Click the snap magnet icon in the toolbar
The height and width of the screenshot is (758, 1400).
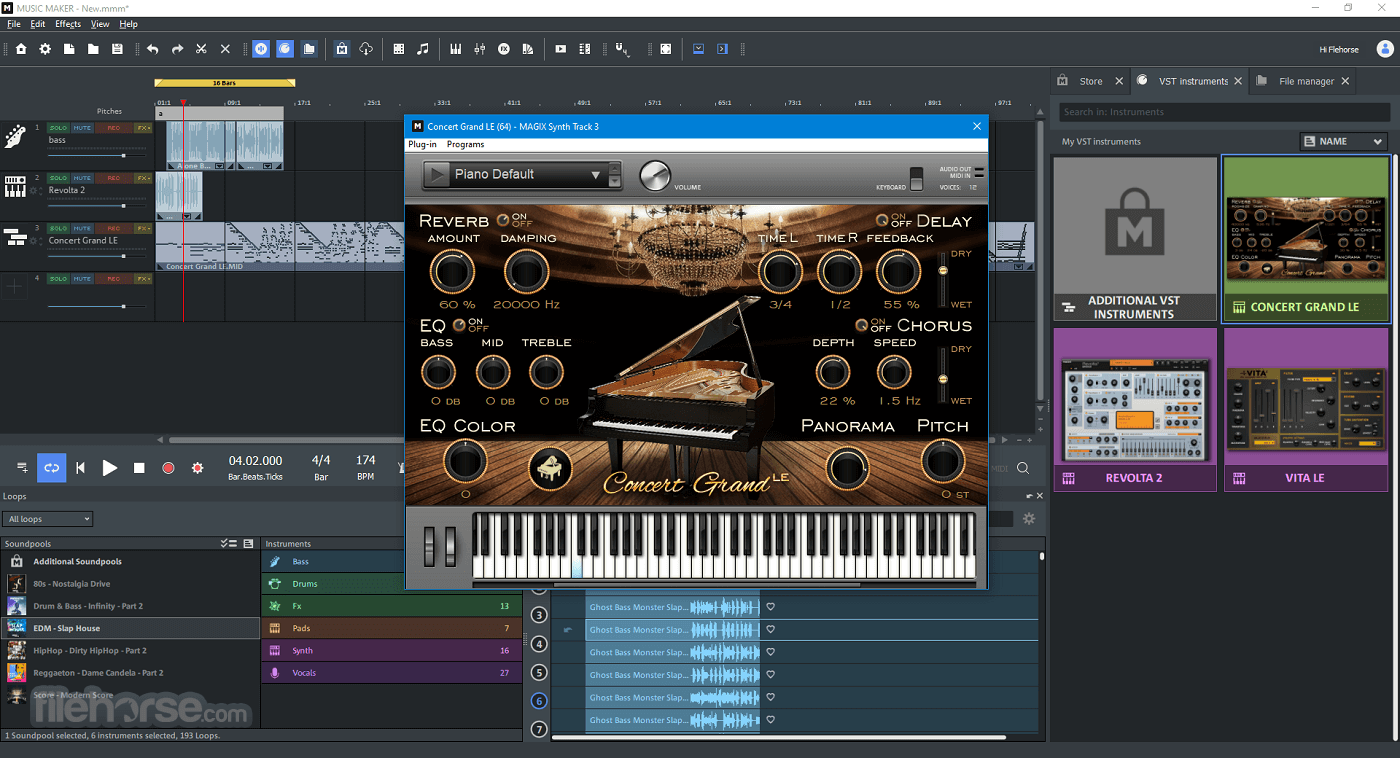[622, 49]
